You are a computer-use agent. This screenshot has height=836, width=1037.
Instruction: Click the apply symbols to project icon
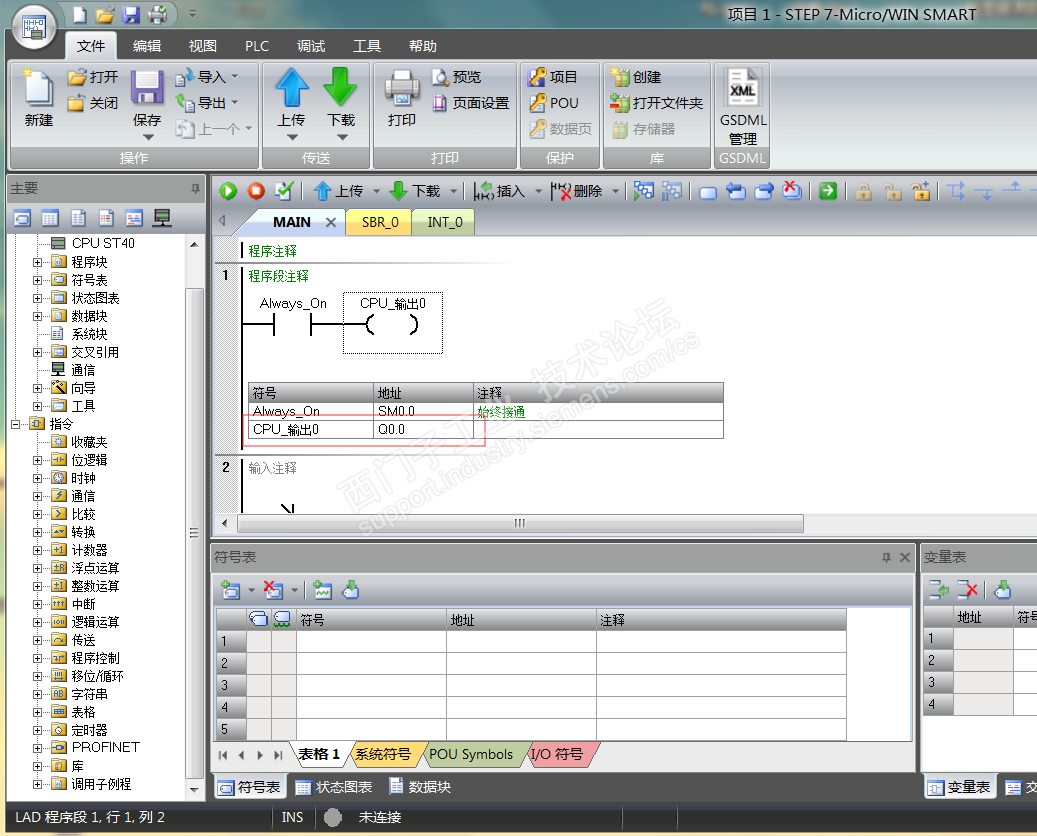pyautogui.click(x=351, y=590)
